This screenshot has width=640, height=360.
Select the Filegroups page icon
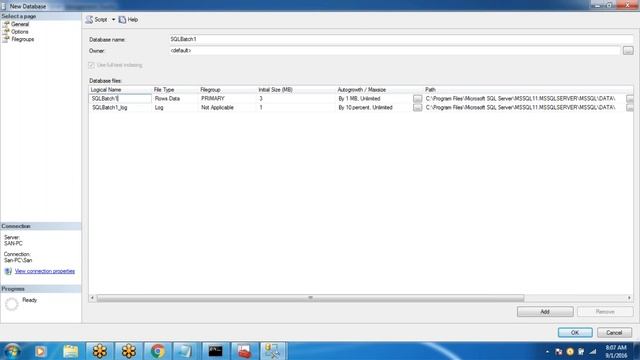[6, 39]
